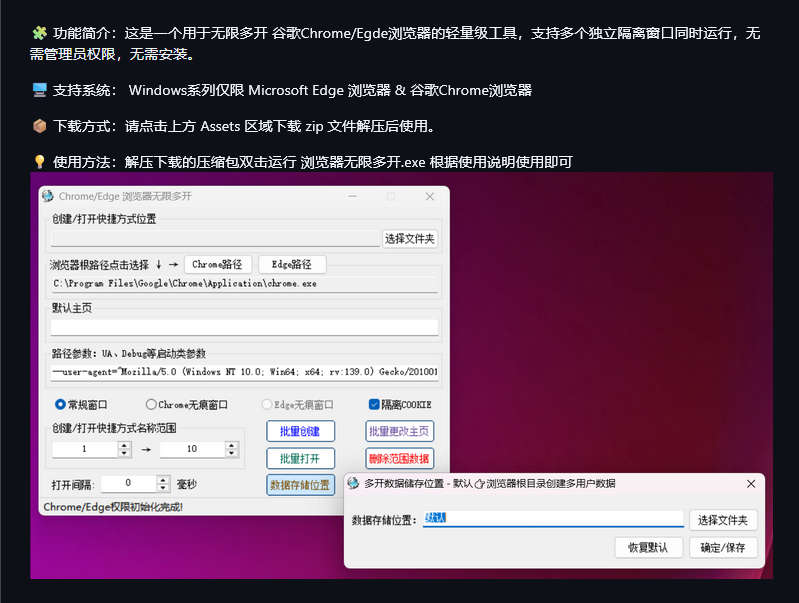The height and width of the screenshot is (603, 799).
Task: Increase the range start value 1 using its up arrow
Action: click(x=124, y=445)
